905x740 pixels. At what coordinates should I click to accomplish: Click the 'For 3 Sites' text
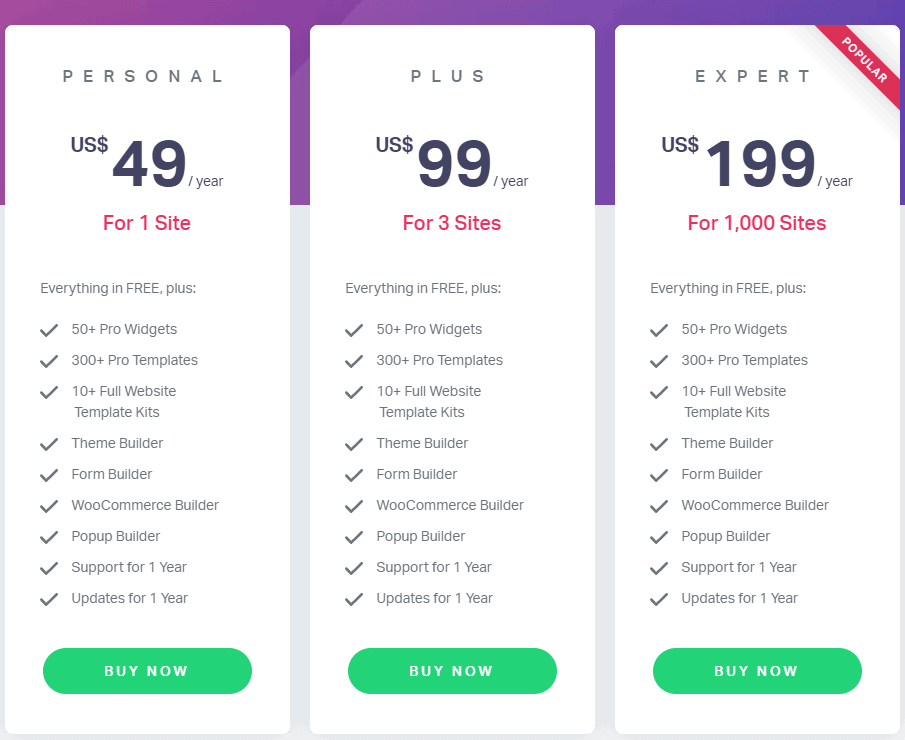click(451, 223)
